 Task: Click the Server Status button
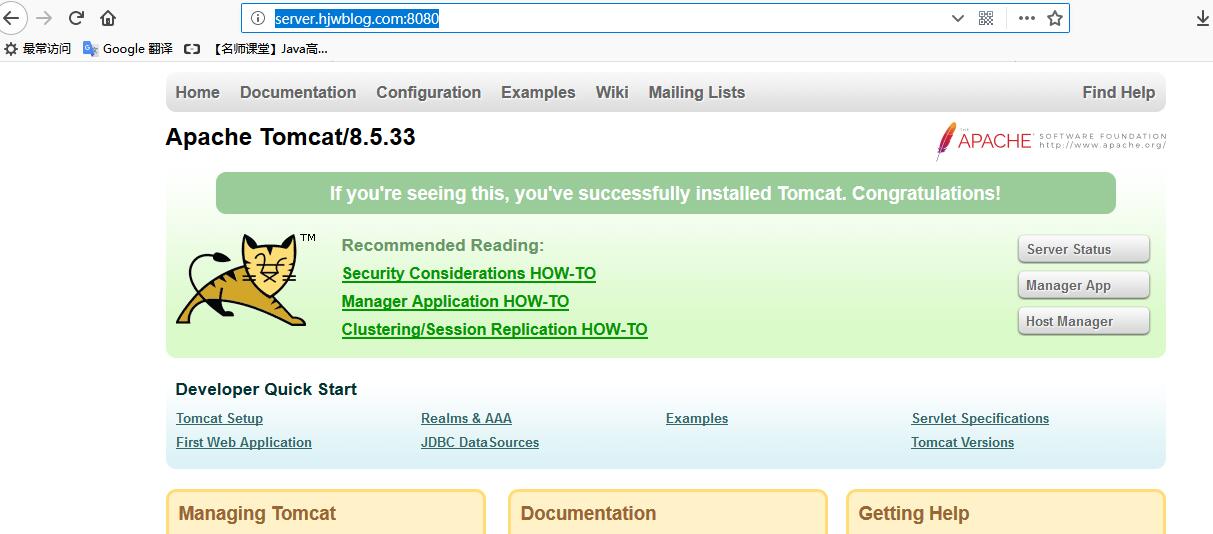pos(1083,249)
